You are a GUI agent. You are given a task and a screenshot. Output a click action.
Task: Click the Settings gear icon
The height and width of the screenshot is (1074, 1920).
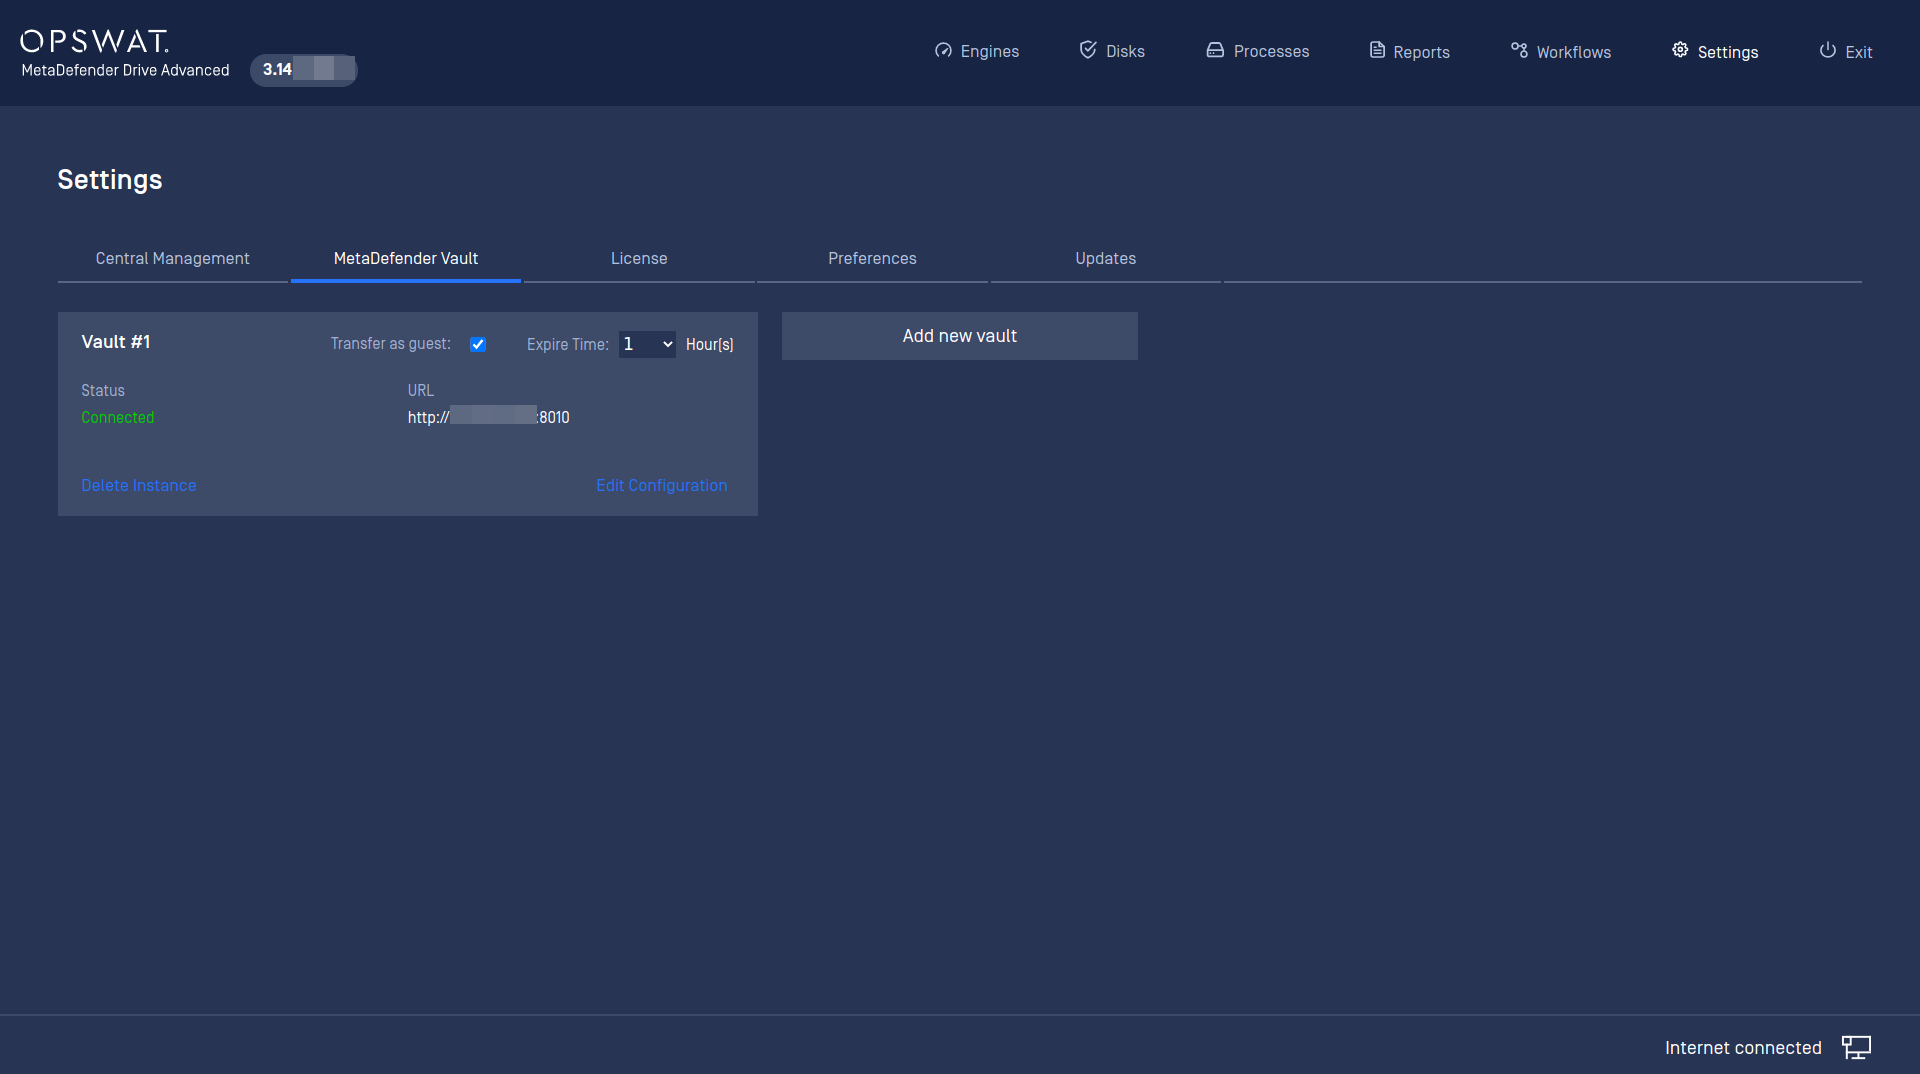click(1680, 50)
